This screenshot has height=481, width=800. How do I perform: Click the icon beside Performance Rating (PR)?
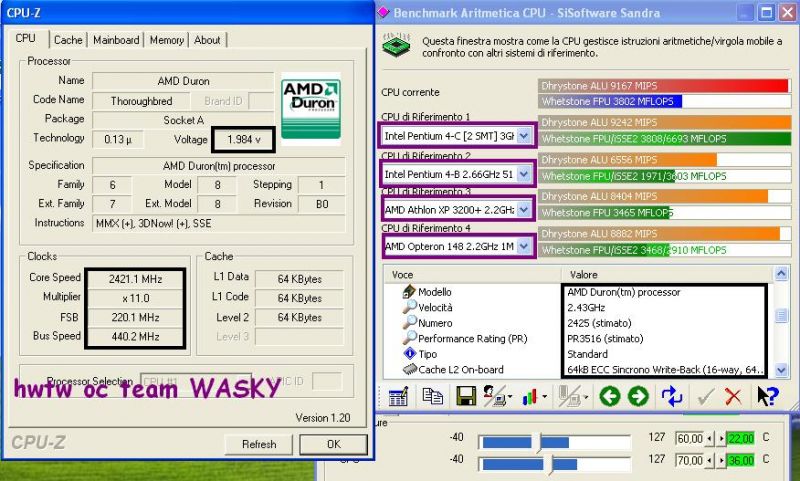point(409,338)
